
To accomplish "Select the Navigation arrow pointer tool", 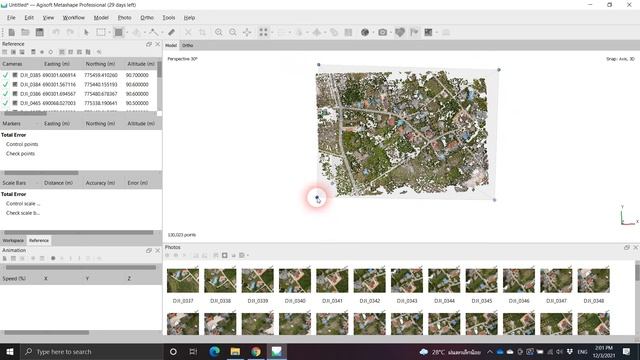I will click(x=86, y=32).
